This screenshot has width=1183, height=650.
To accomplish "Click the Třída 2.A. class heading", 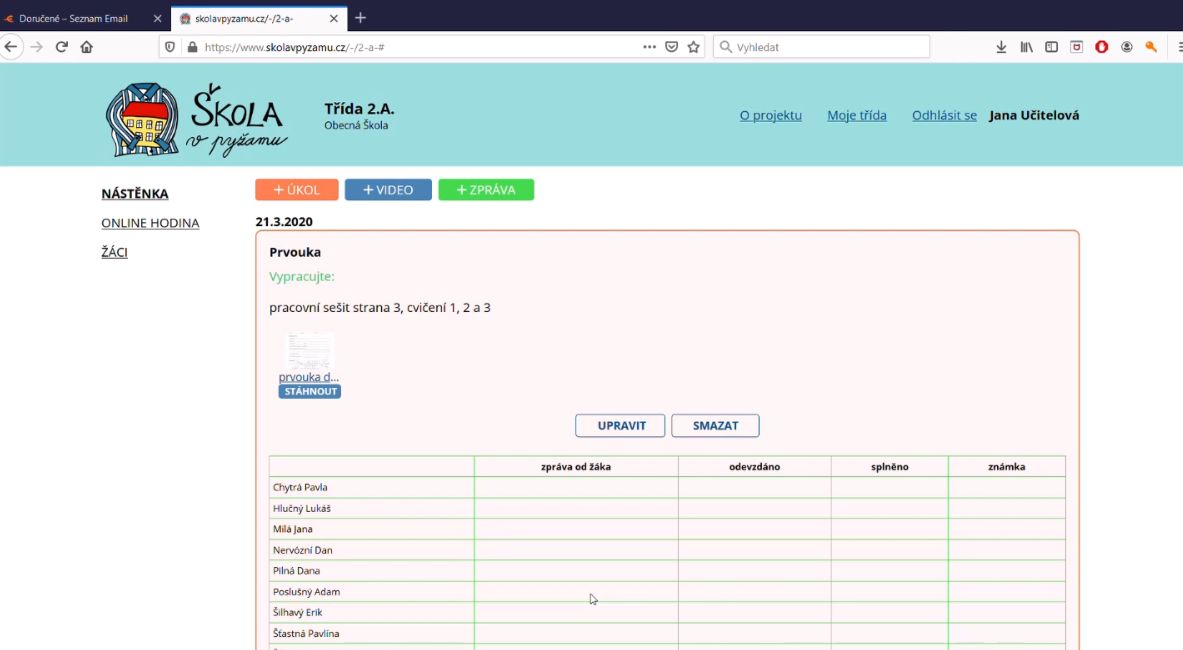I will 359,109.
